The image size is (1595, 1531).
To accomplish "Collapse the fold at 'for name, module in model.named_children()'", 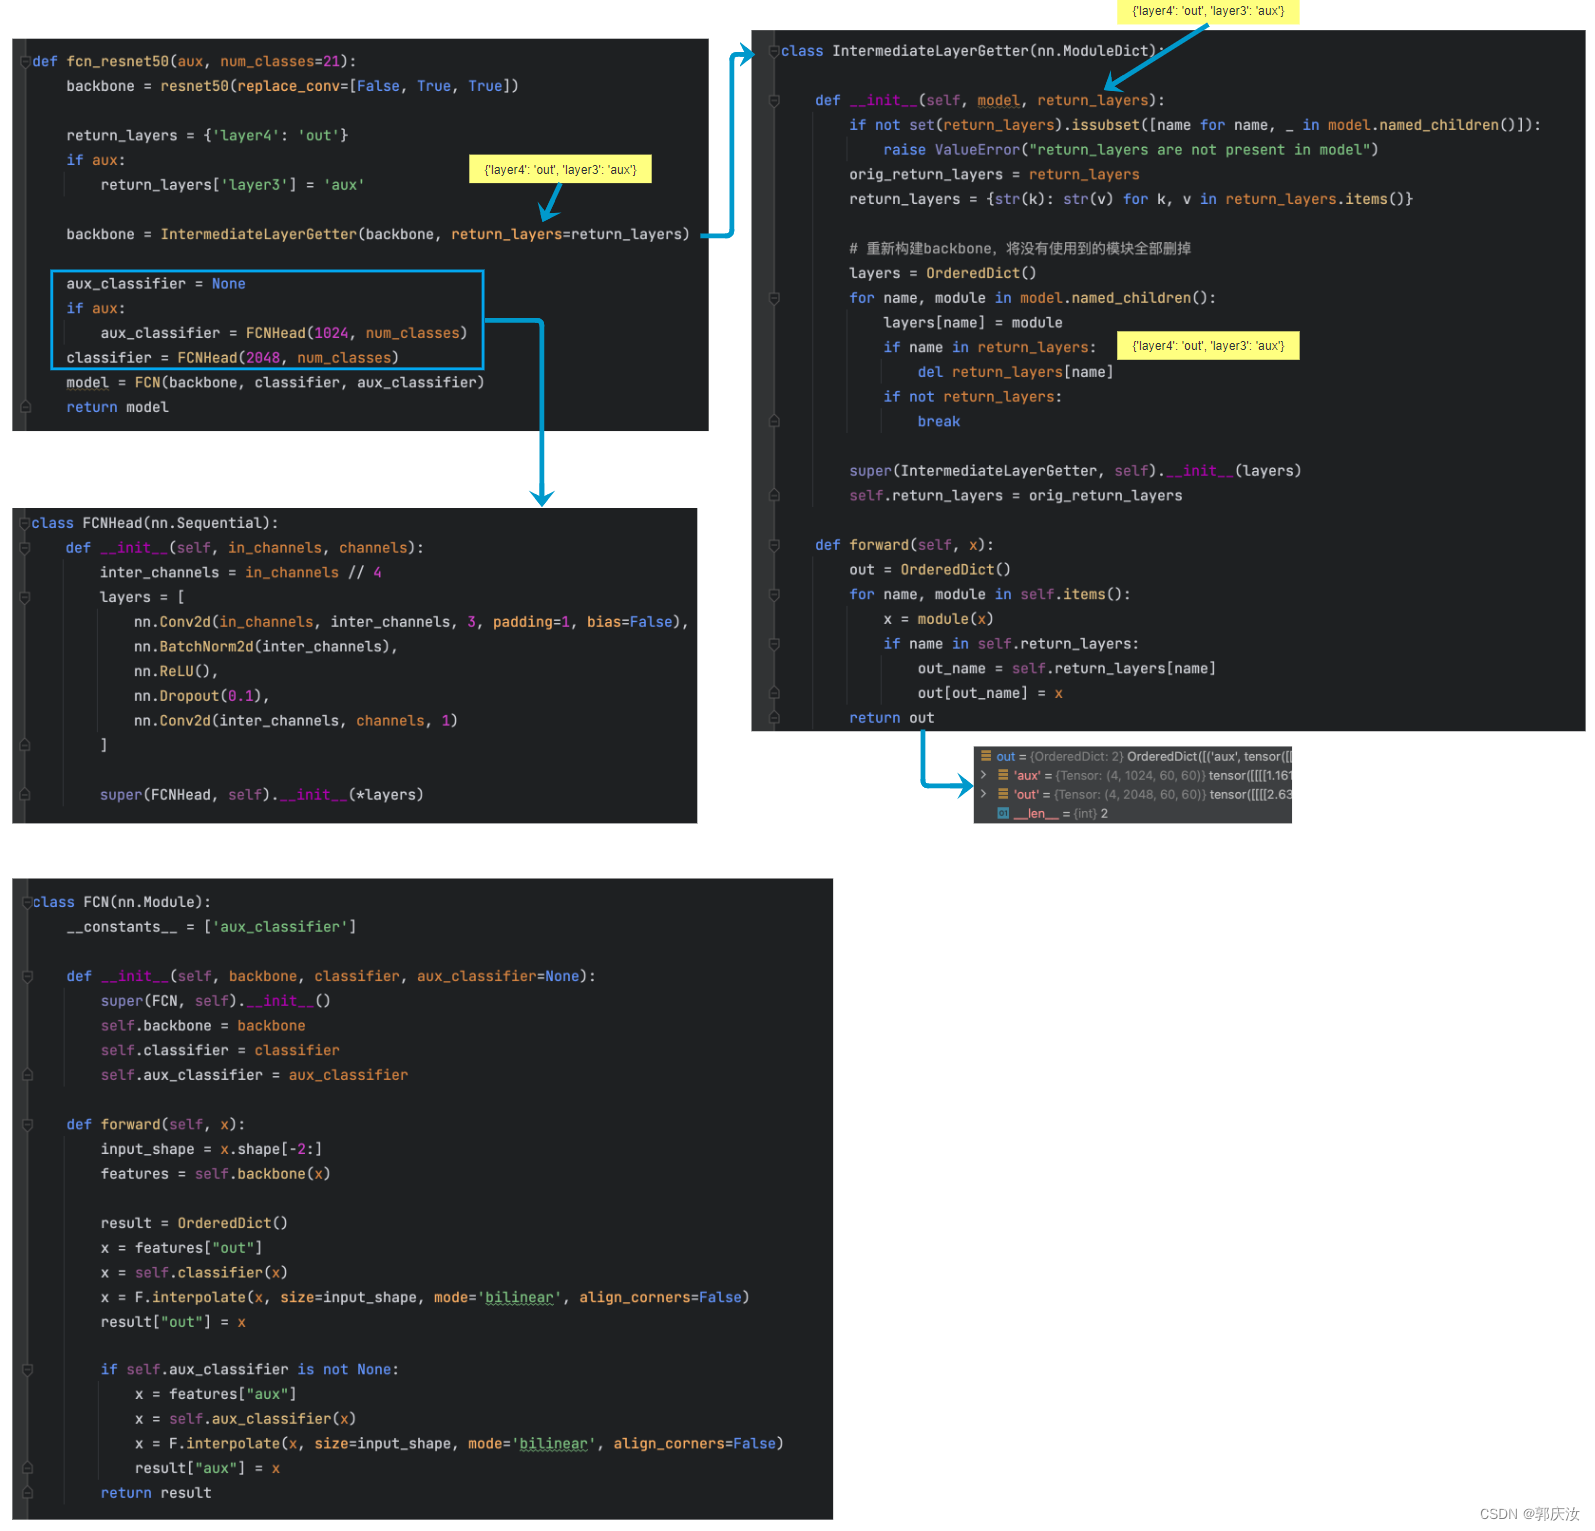I will click(x=774, y=298).
